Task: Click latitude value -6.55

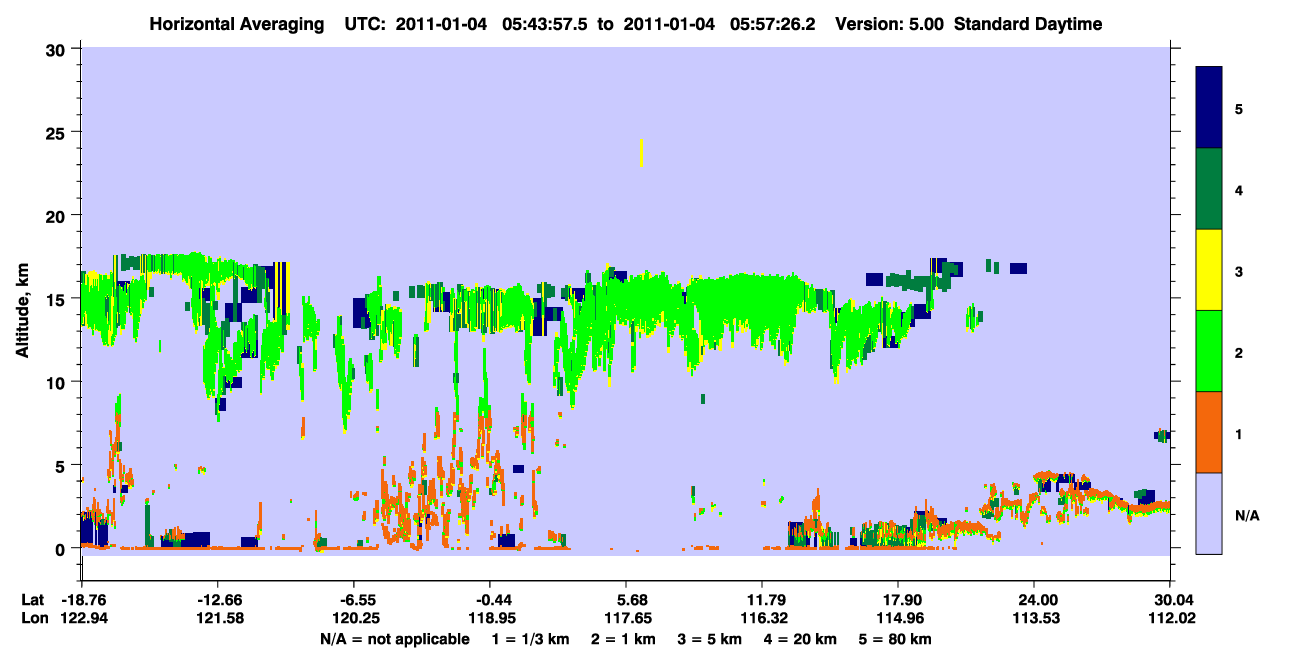Action: click(x=353, y=600)
